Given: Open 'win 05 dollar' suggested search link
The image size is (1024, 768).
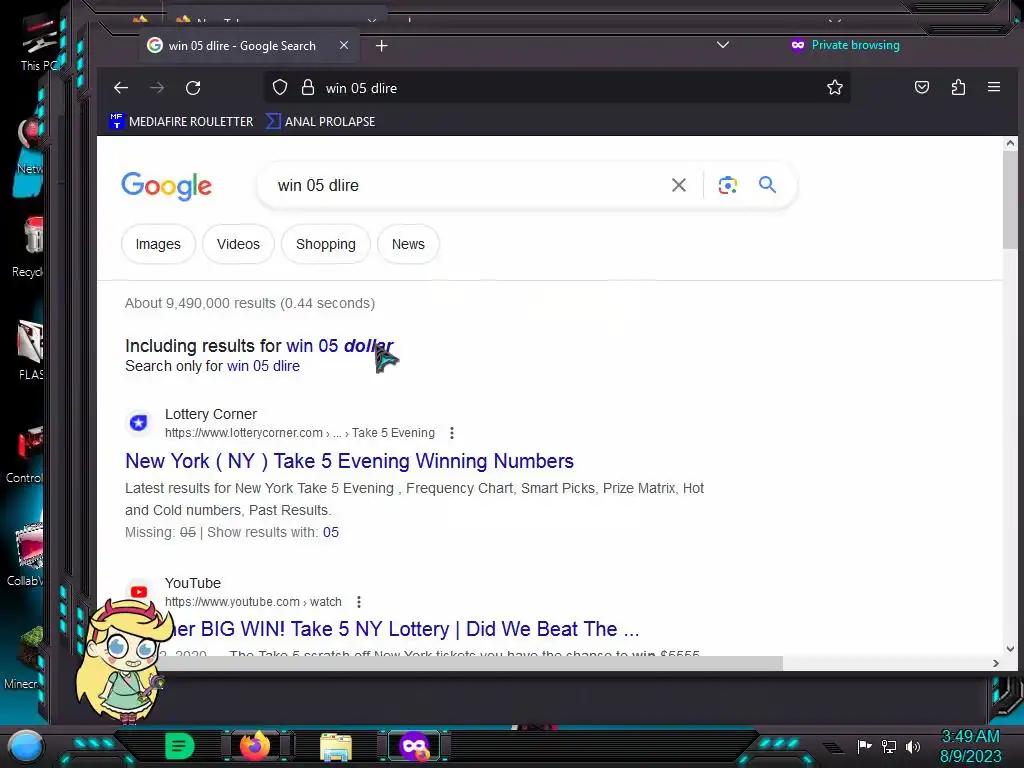Looking at the screenshot, I should point(340,345).
